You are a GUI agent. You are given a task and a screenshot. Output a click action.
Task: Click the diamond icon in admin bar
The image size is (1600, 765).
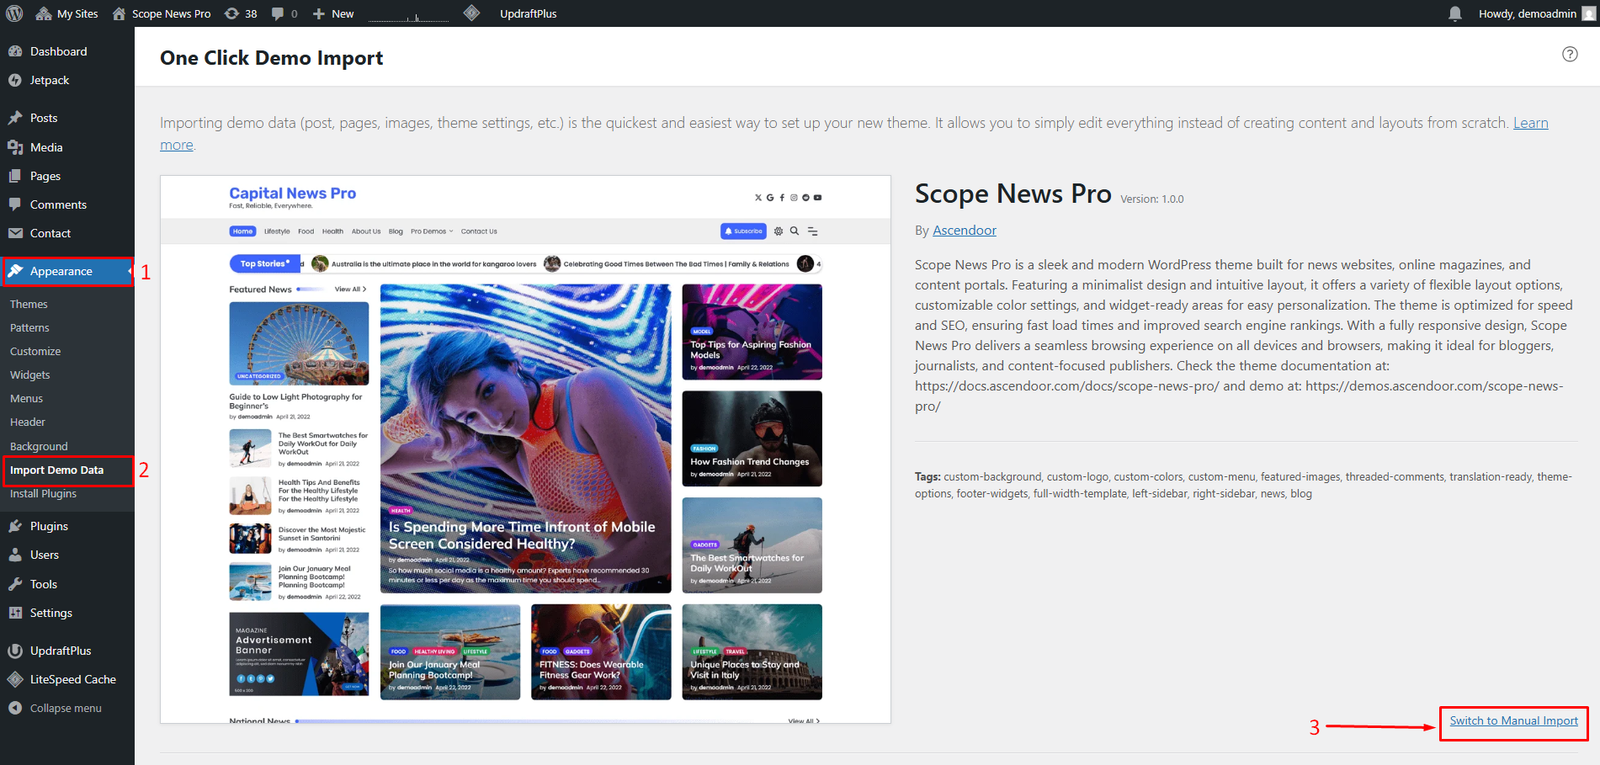[472, 13]
